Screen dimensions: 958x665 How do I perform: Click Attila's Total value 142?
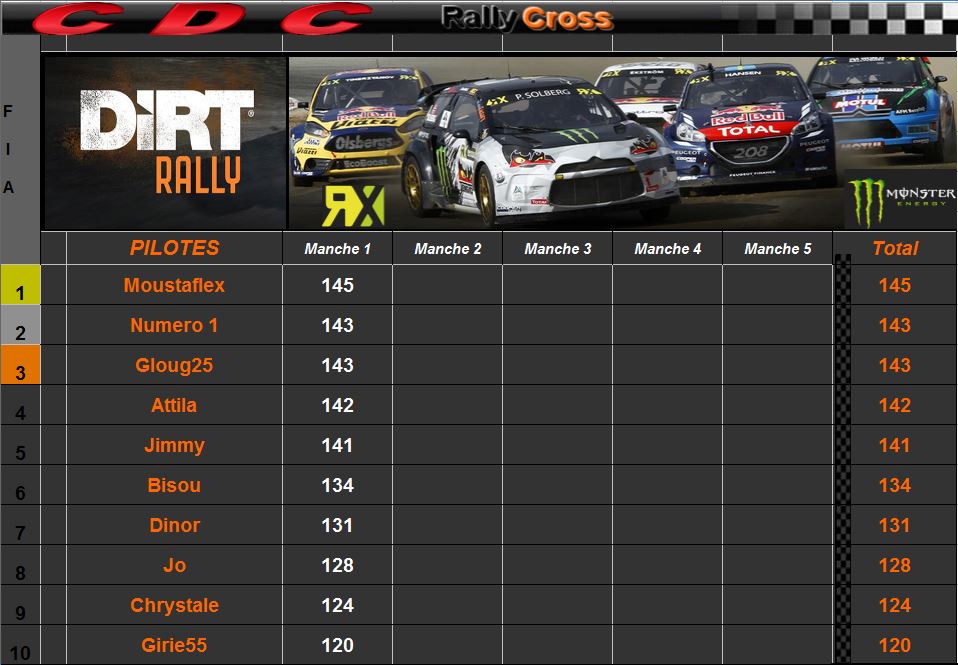pyautogui.click(x=894, y=405)
